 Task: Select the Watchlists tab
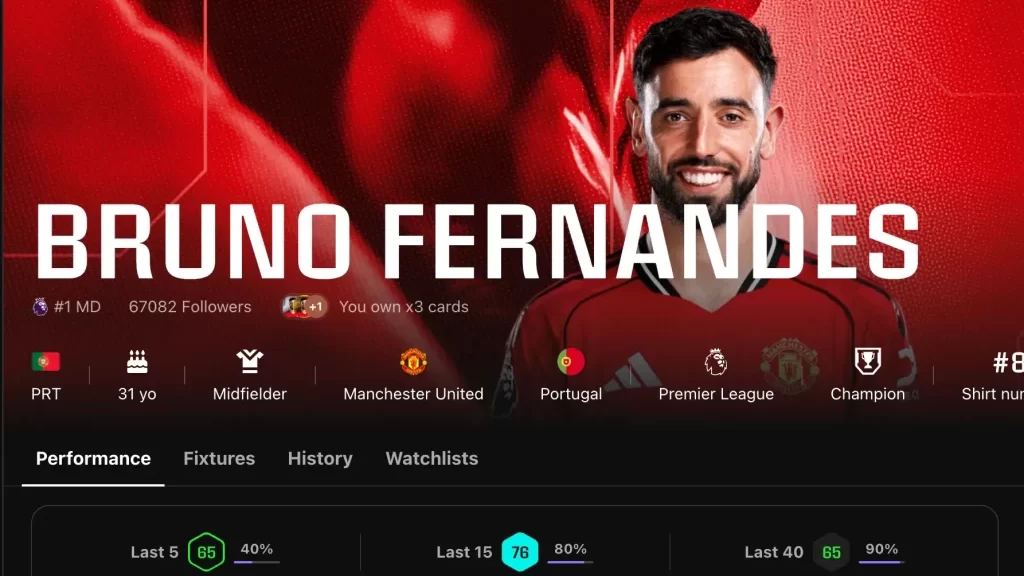[x=432, y=458]
